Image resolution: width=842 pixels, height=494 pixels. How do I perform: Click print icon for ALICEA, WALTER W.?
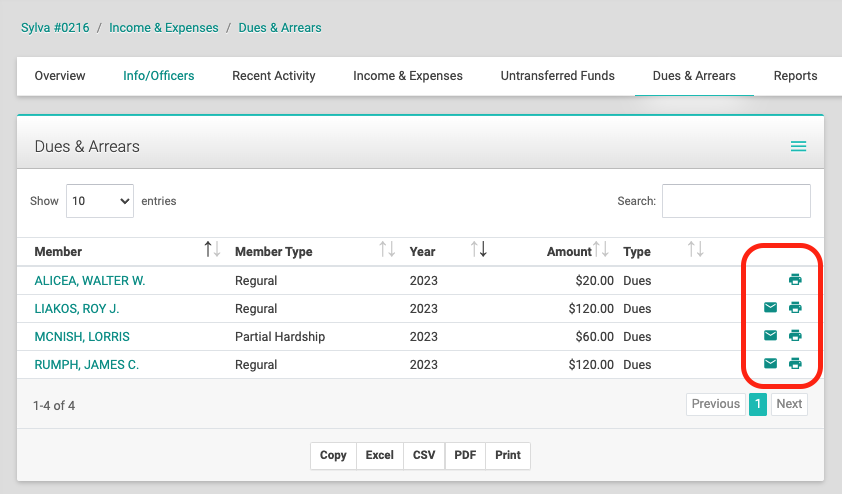point(795,279)
